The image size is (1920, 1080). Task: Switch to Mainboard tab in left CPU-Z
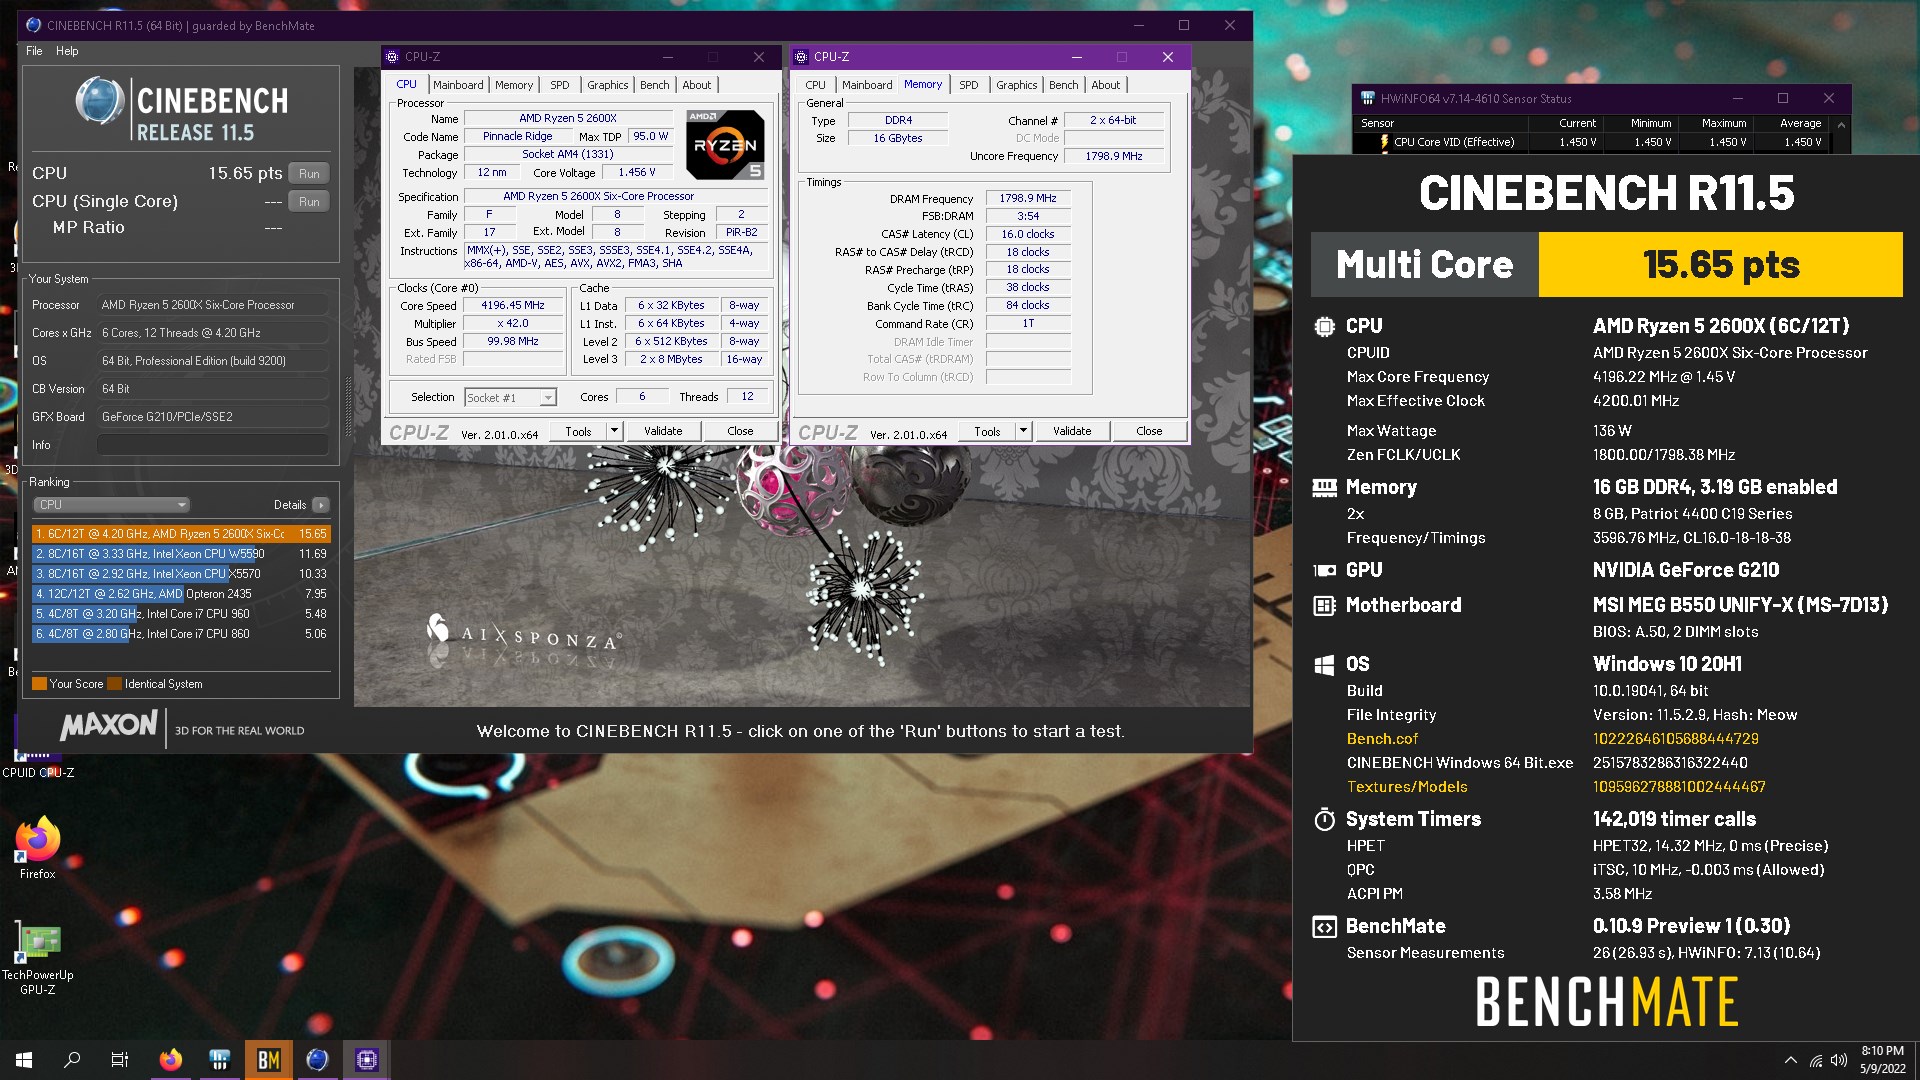458,85
